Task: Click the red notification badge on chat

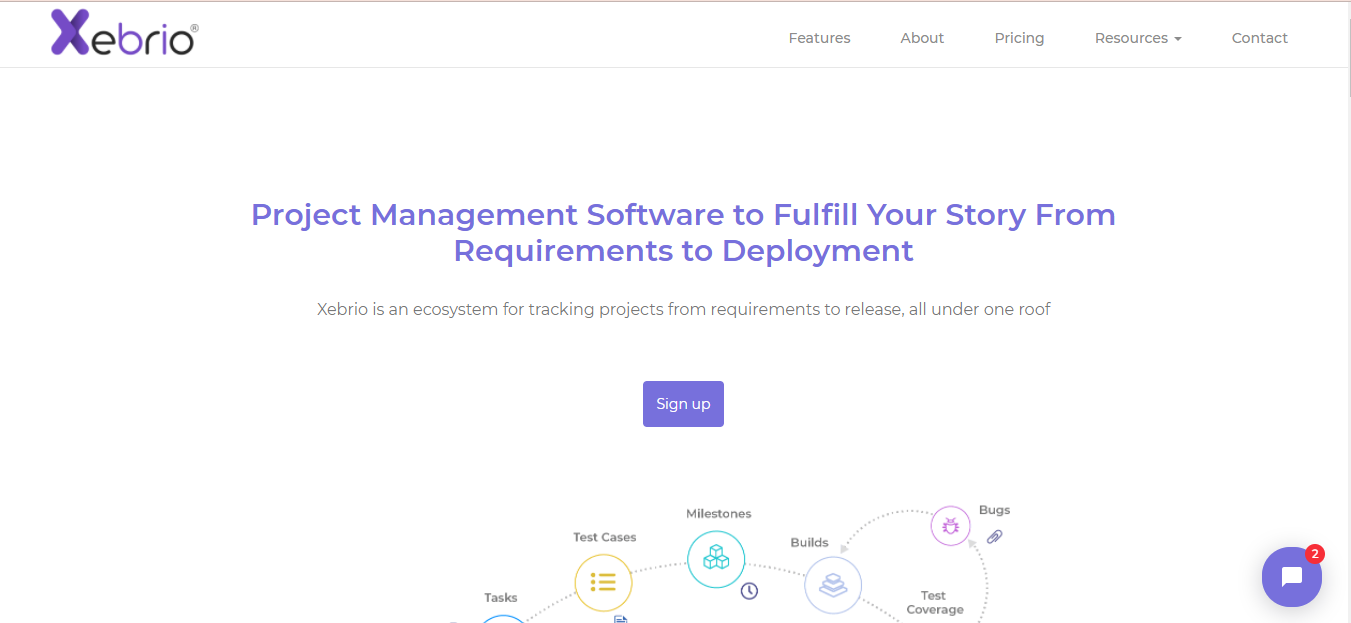Action: pyautogui.click(x=1315, y=553)
